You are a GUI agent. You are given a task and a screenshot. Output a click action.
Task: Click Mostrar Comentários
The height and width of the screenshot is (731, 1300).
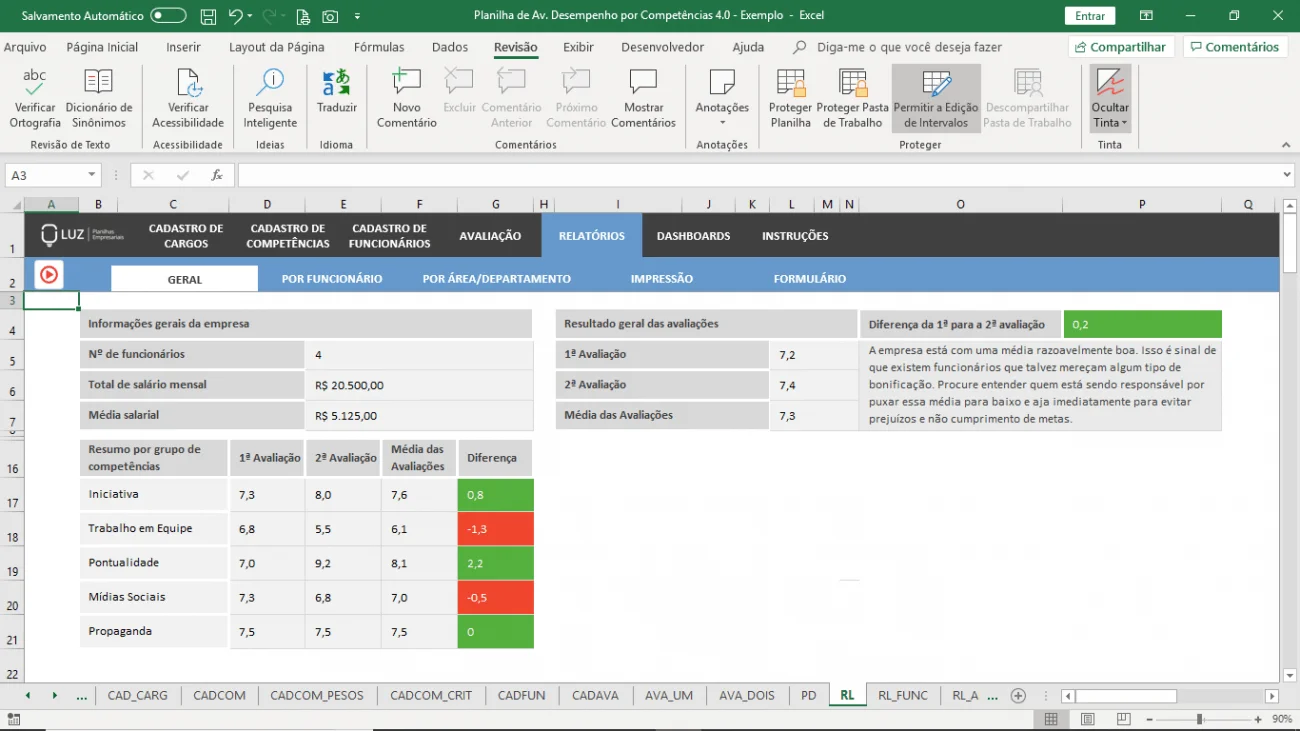(643, 99)
